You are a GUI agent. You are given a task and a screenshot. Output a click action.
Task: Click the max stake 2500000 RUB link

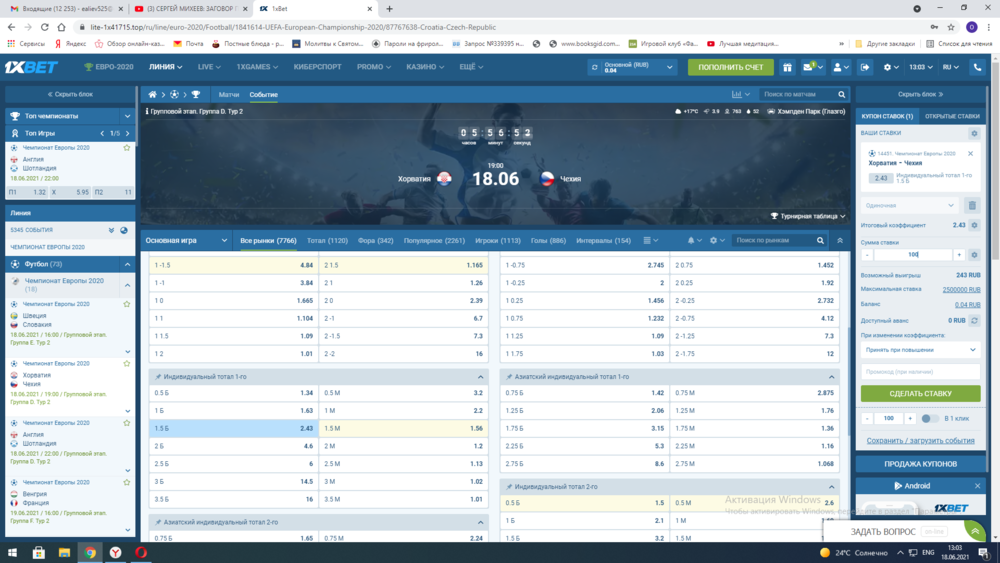pyautogui.click(x=961, y=289)
